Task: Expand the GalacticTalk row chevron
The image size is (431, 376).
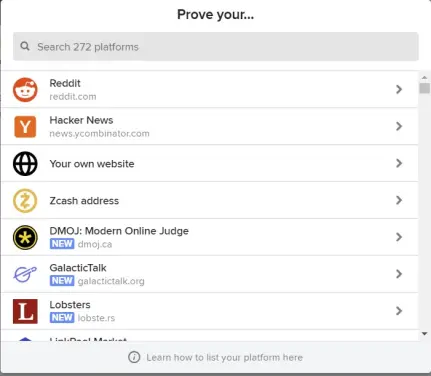Action: click(x=399, y=274)
